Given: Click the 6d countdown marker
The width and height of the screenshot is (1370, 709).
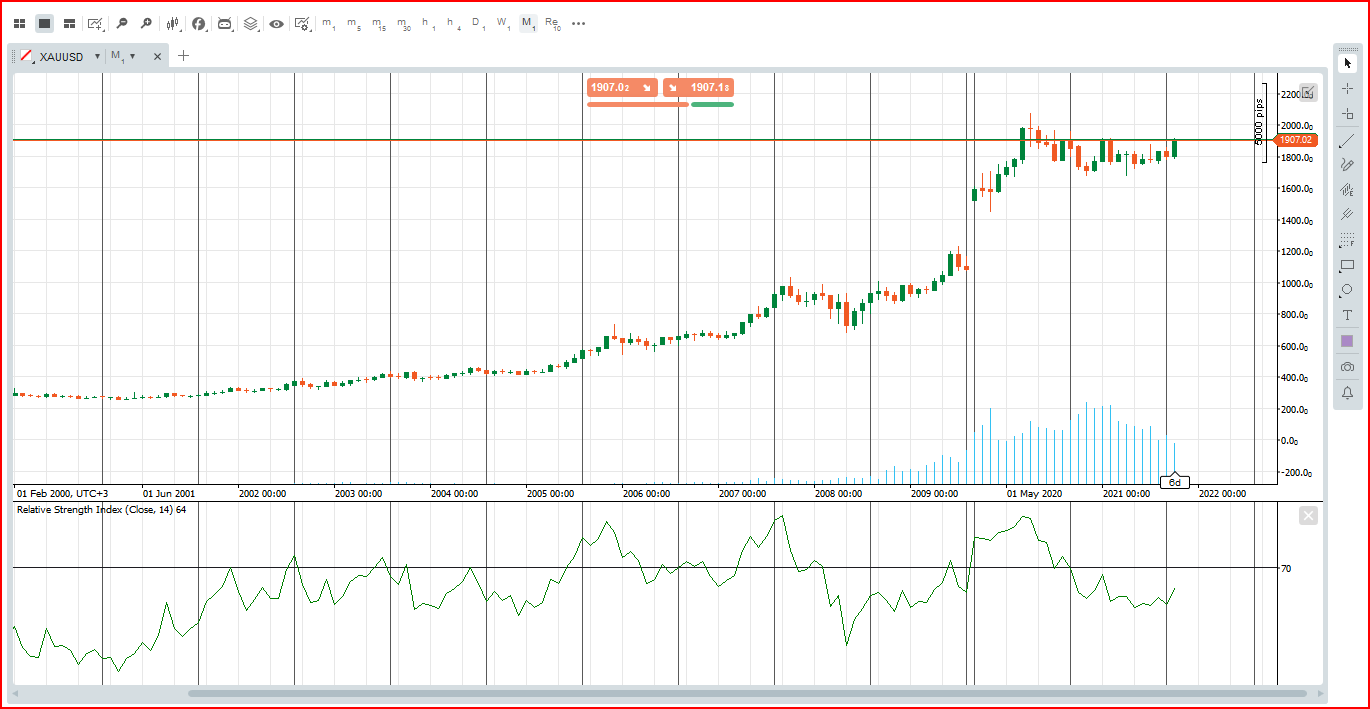Looking at the screenshot, I should pyautogui.click(x=1176, y=483).
